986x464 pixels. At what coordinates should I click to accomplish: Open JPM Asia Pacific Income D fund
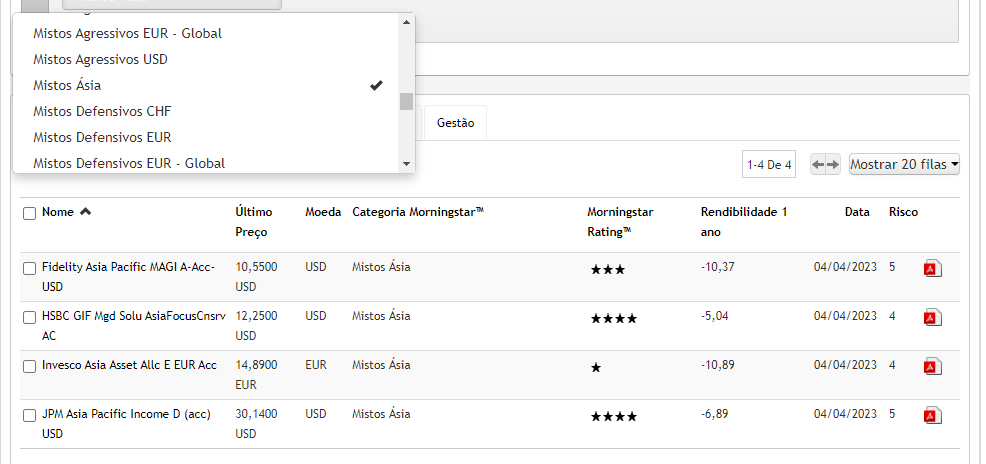point(126,424)
